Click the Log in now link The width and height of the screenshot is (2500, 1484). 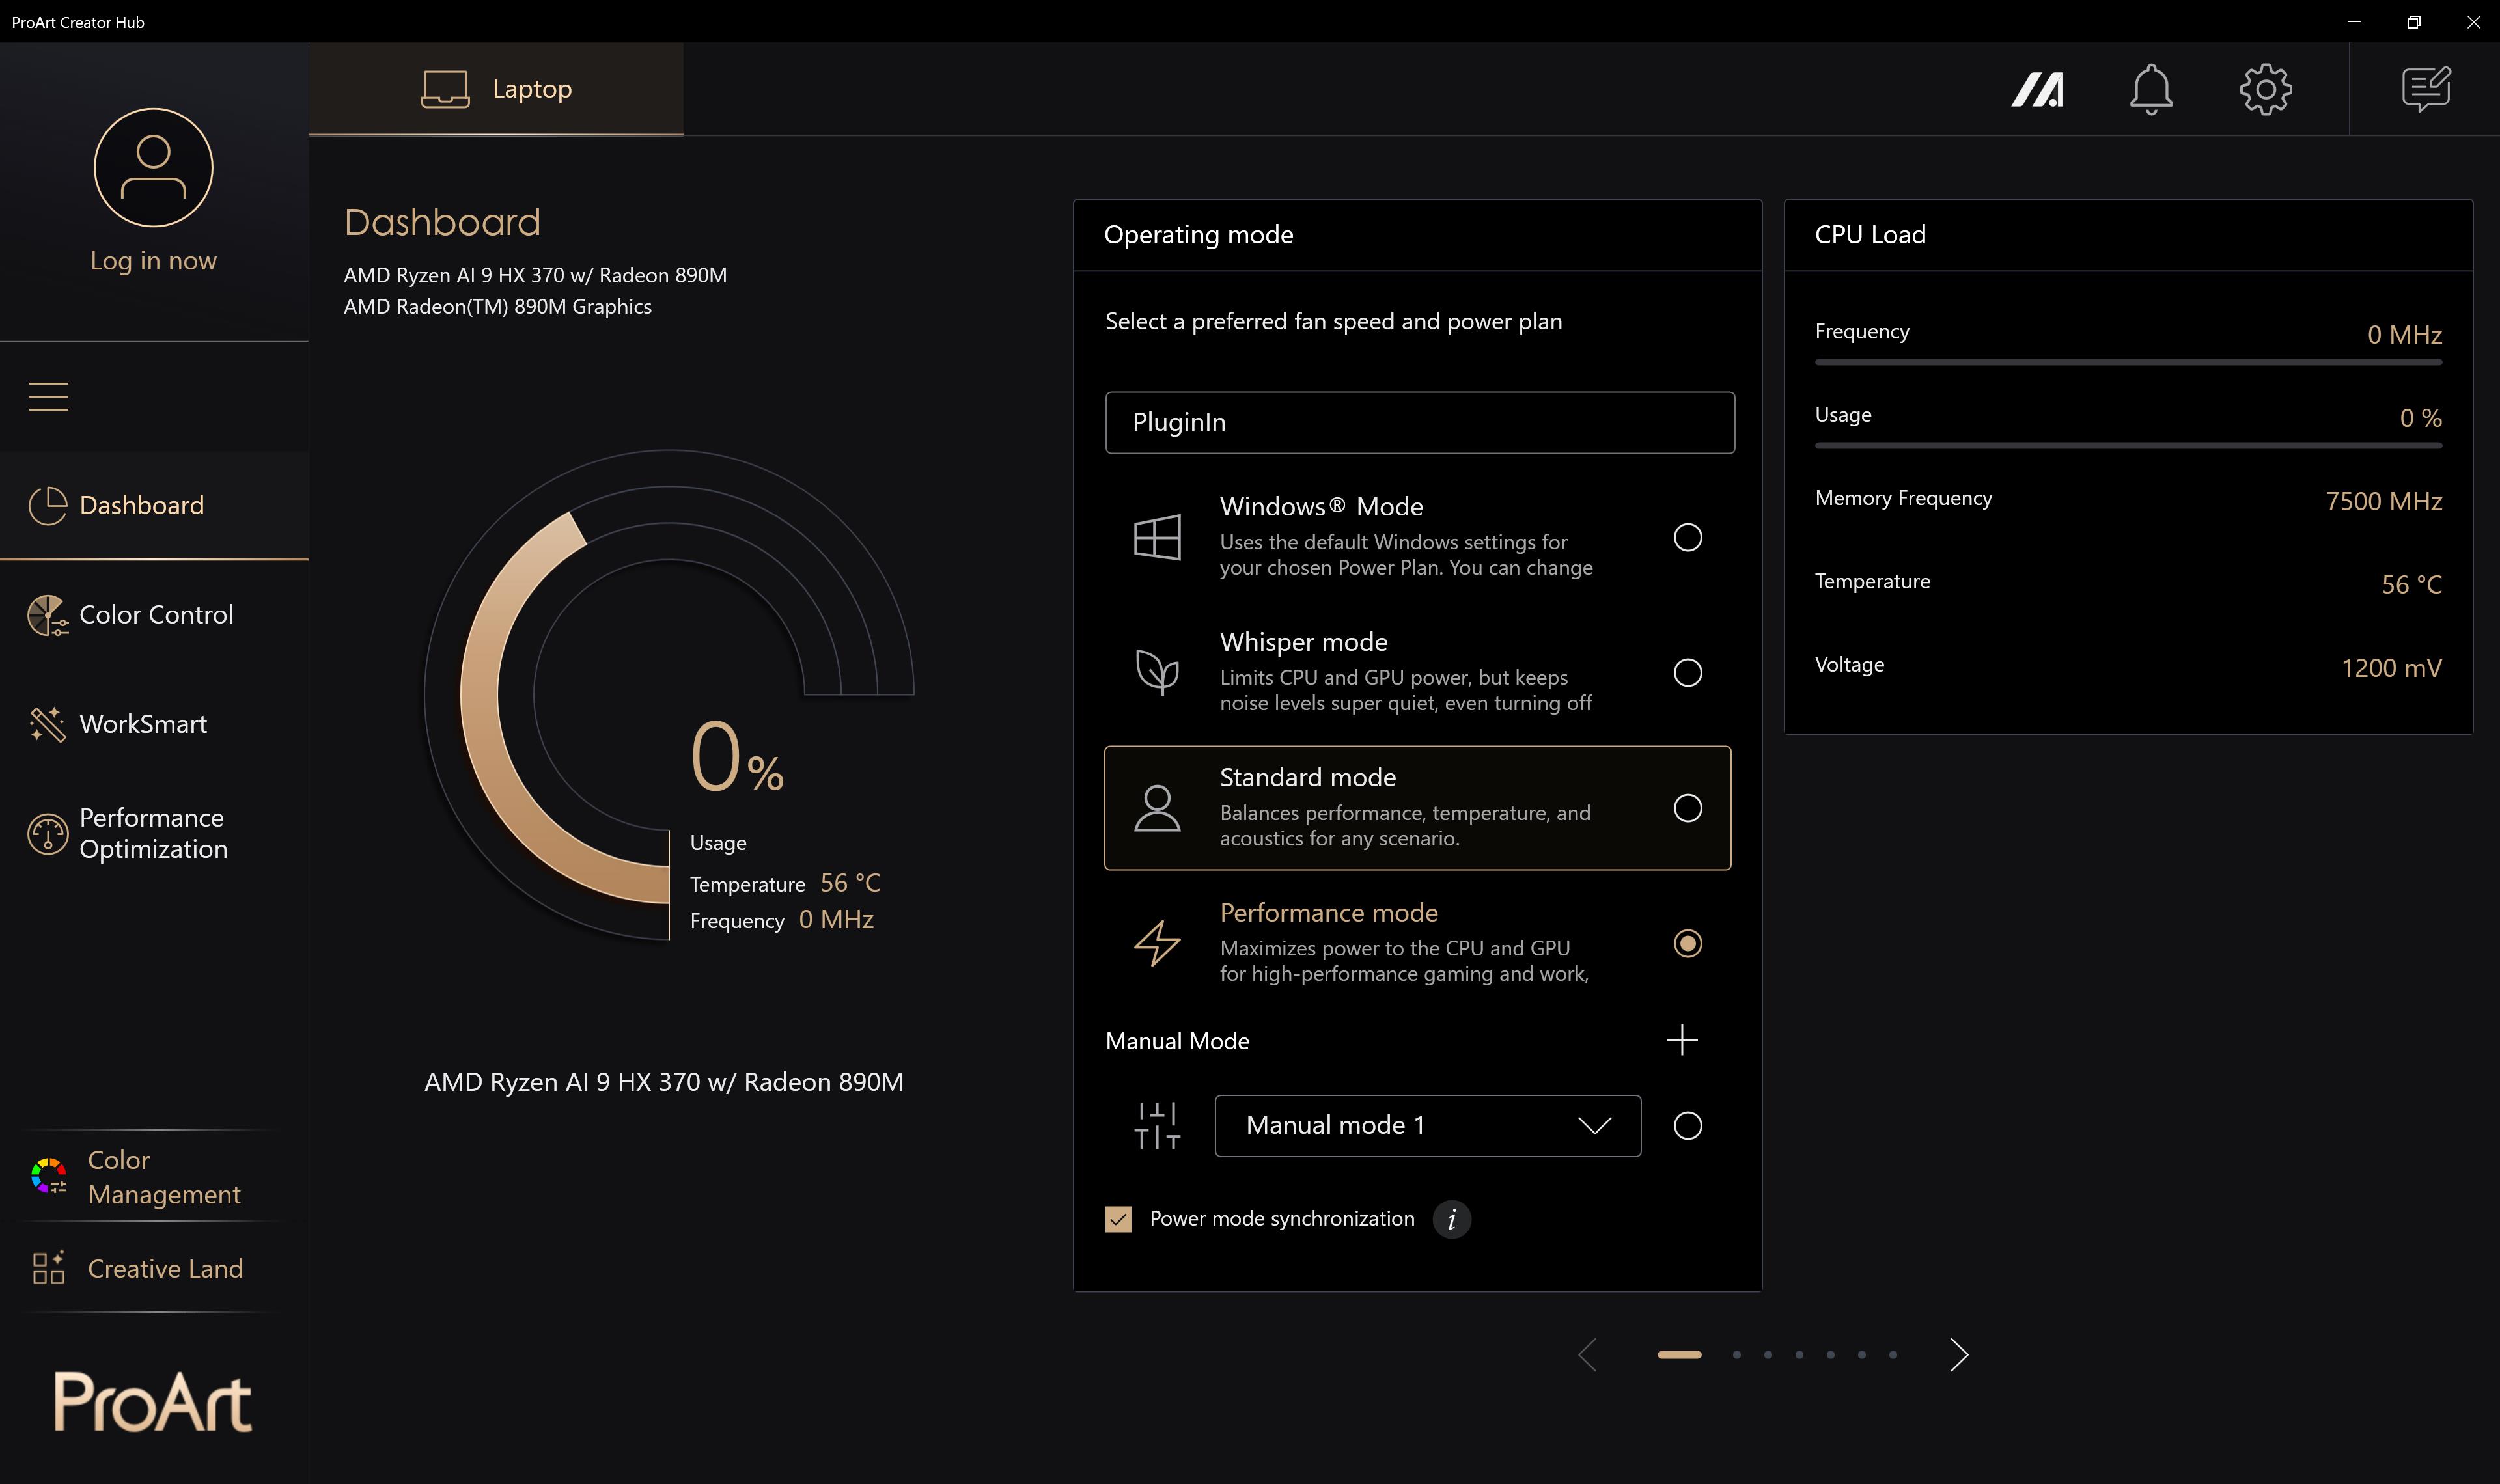(153, 261)
